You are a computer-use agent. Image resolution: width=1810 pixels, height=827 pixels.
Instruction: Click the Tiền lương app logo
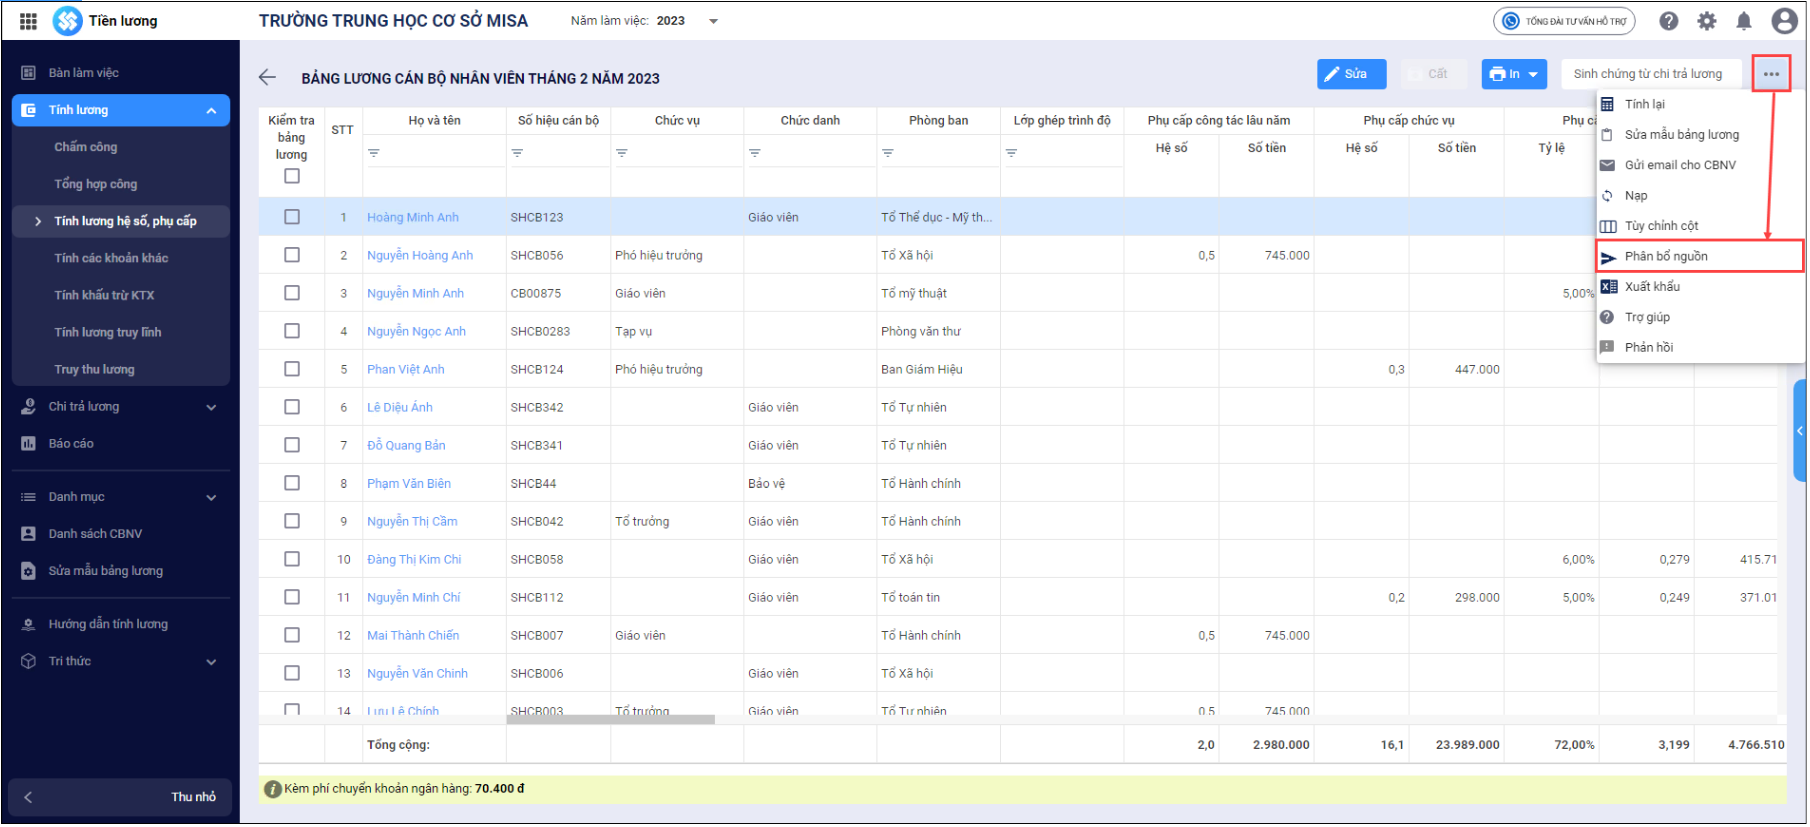tap(68, 21)
